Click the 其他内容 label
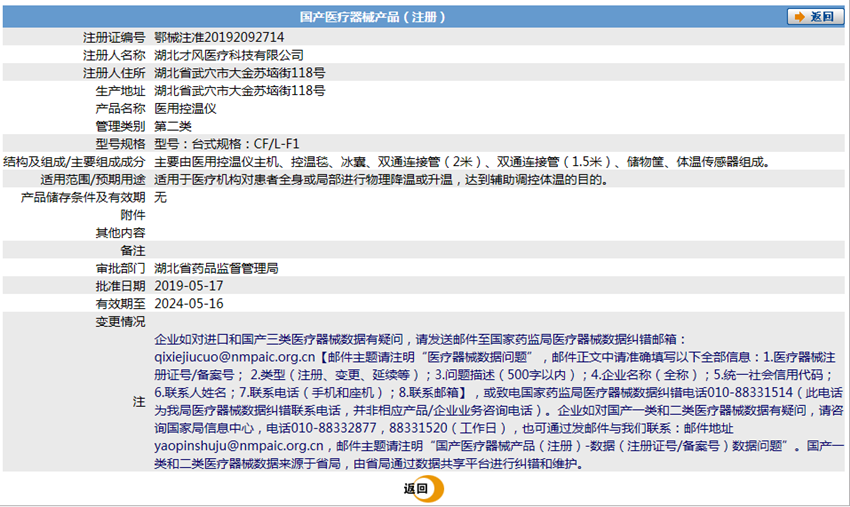This screenshot has height=507, width=850. (x=120, y=233)
